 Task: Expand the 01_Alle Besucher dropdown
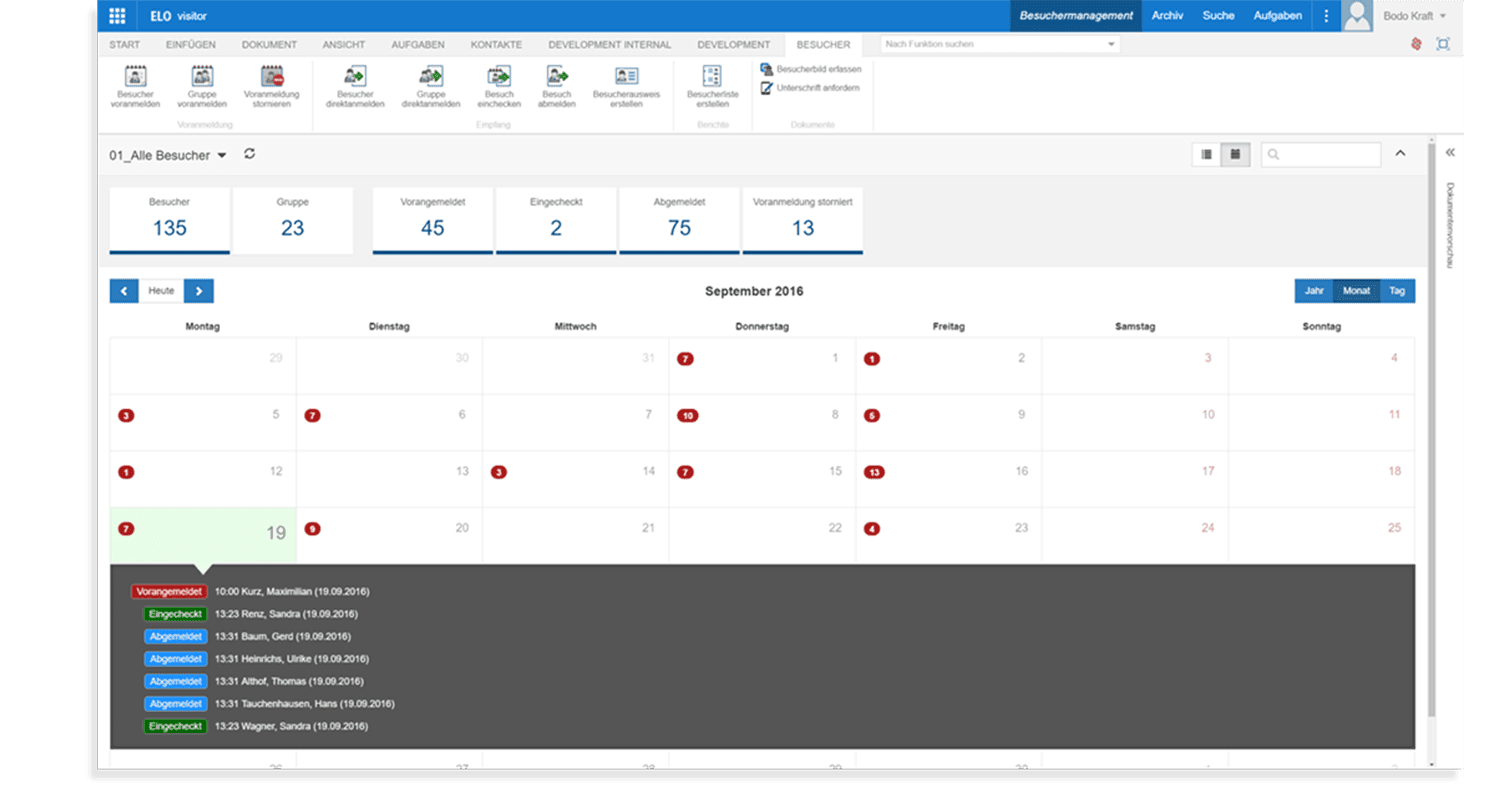[222, 156]
